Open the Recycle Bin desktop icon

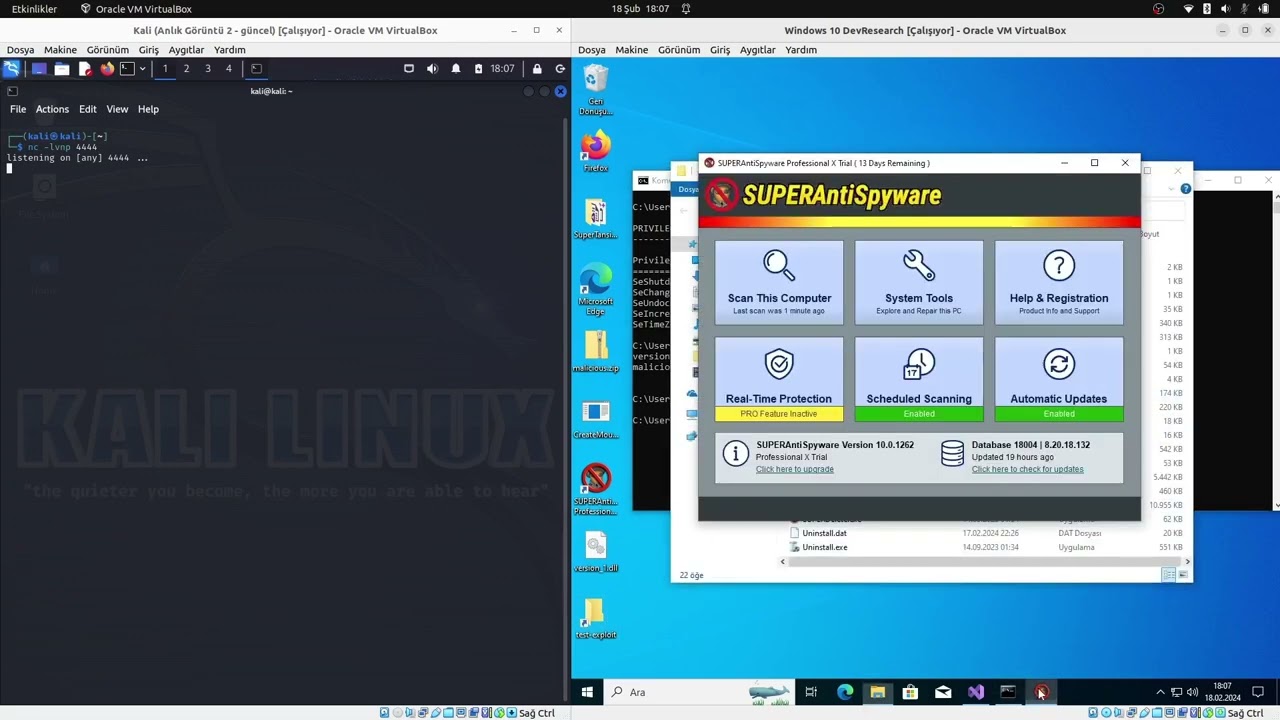(x=596, y=89)
